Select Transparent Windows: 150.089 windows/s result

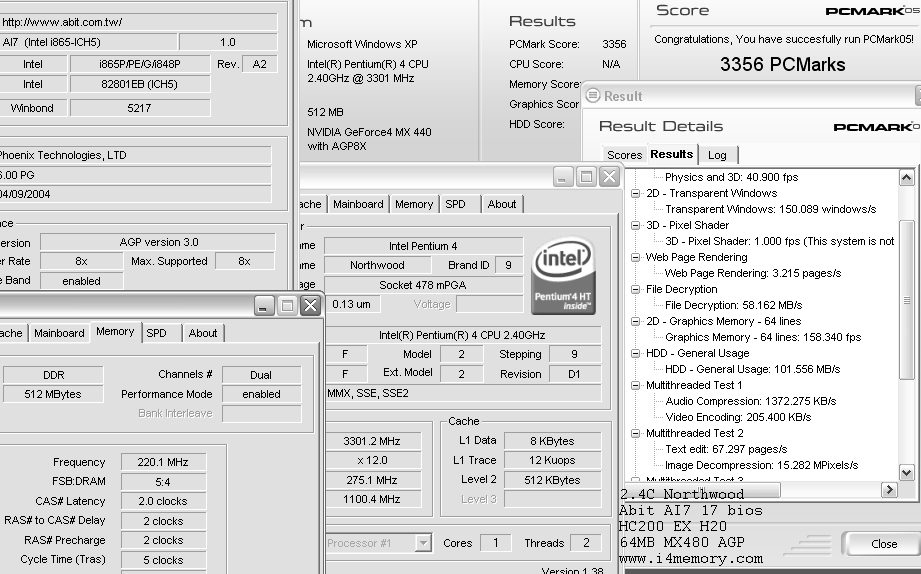771,209
